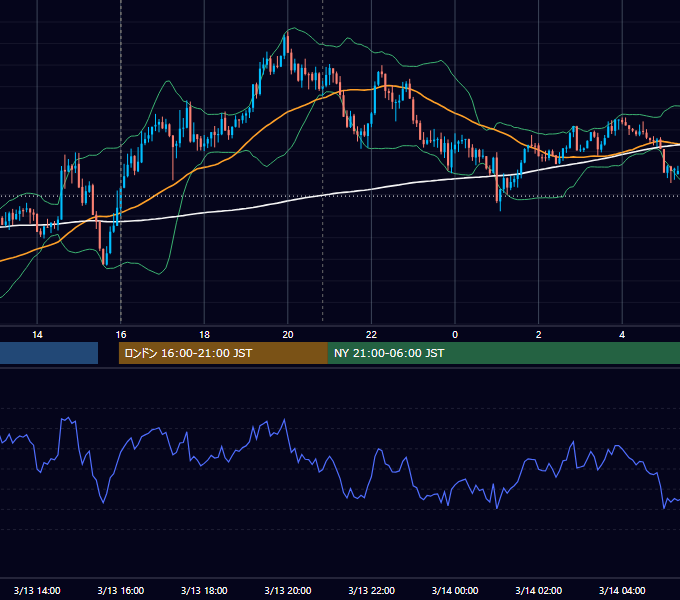Viewport: 680px width, 600px height.
Task: Select the blue session bar before London
Action: (49, 353)
